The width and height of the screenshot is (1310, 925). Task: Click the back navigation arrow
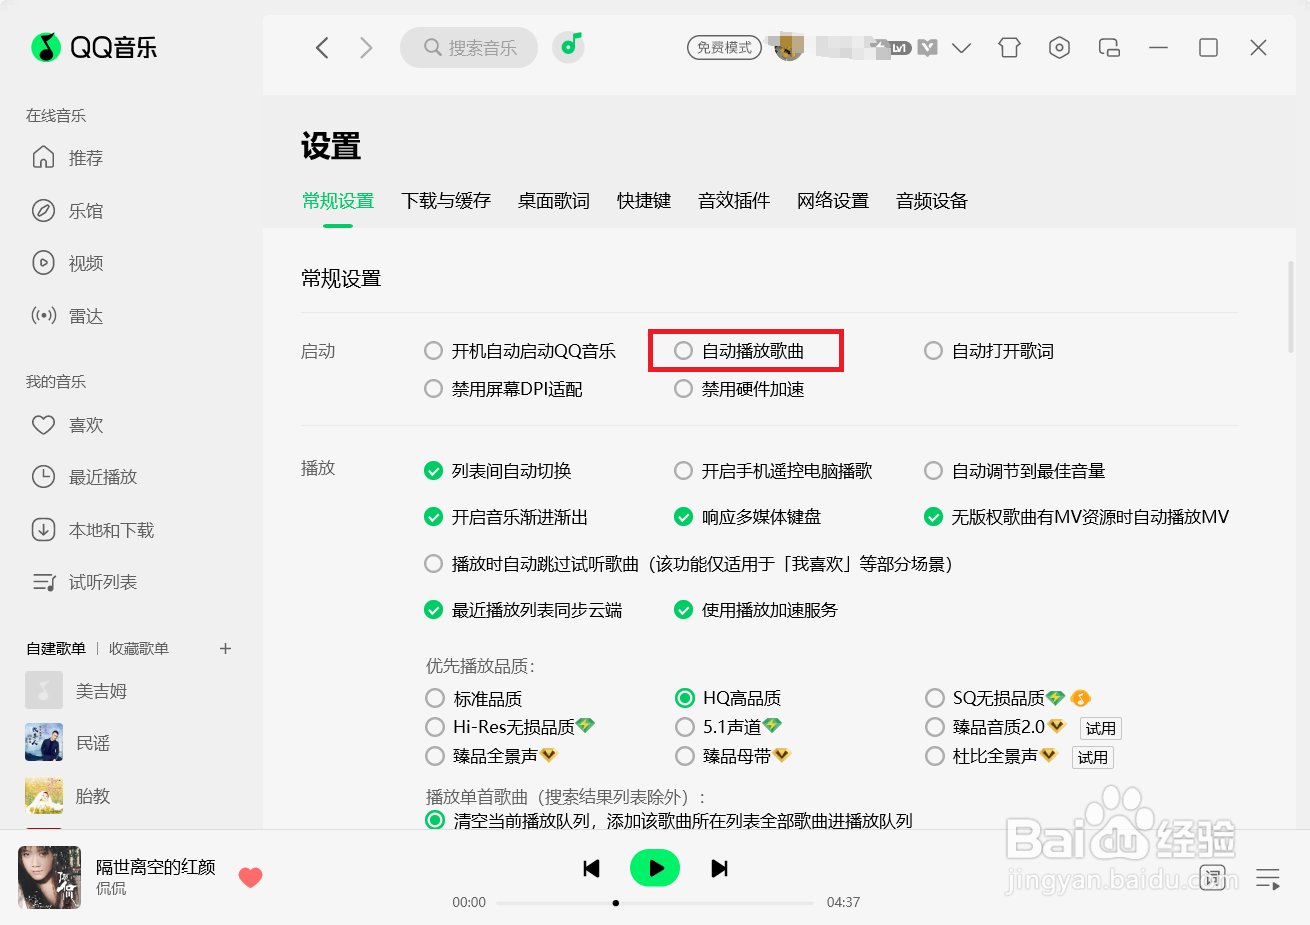tap(322, 47)
